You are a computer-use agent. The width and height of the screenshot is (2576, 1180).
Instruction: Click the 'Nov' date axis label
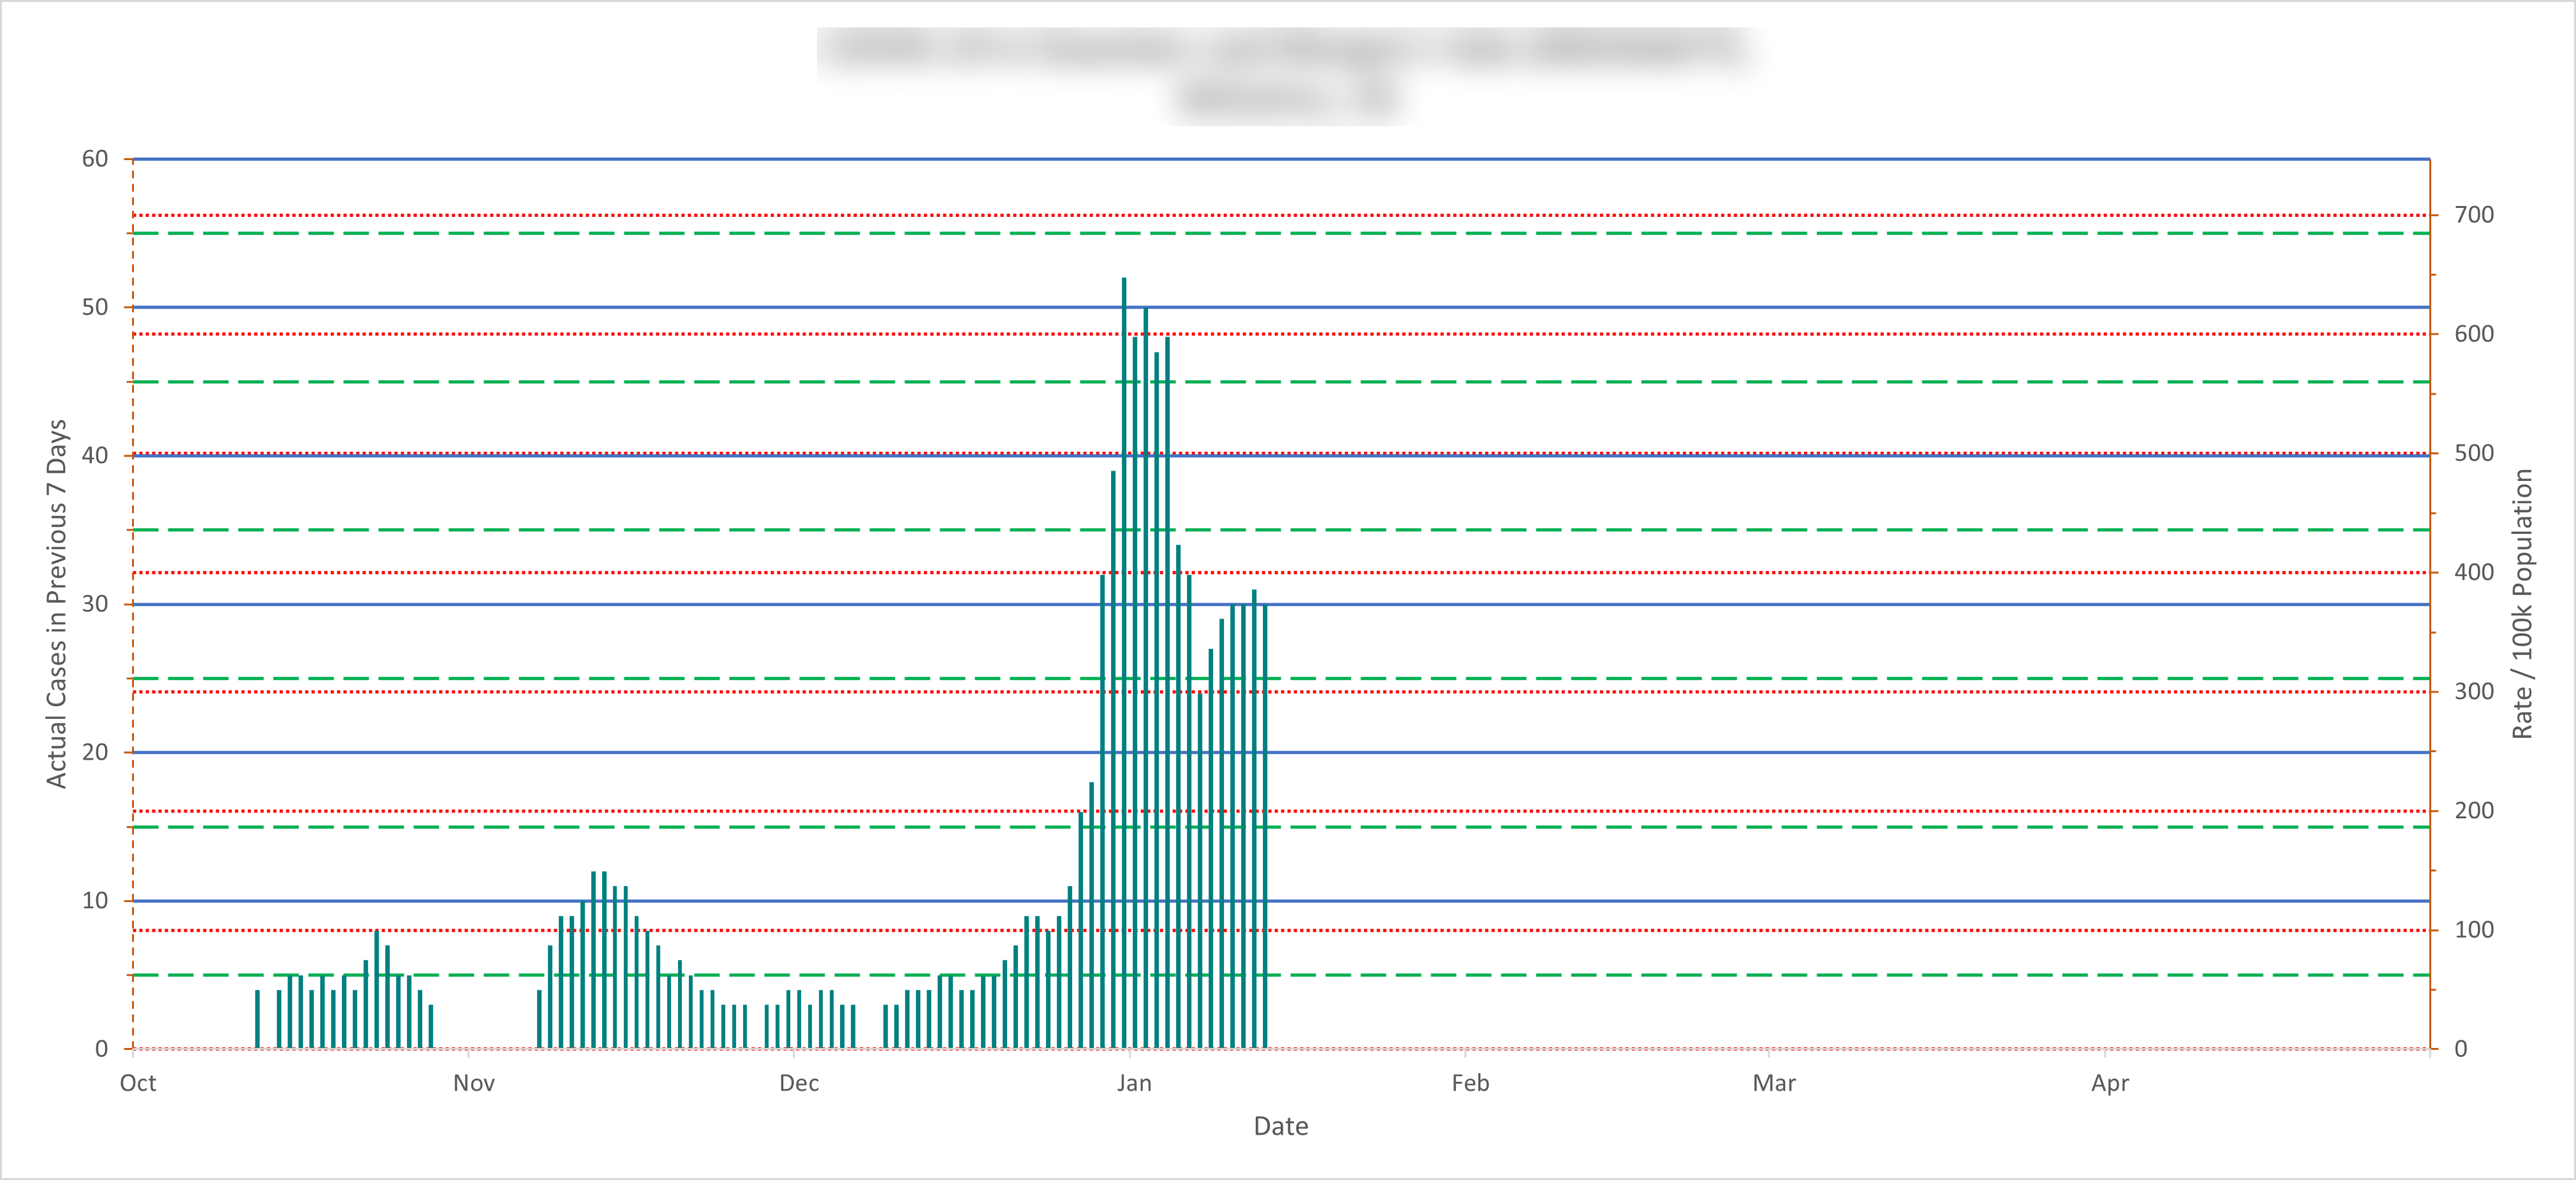click(474, 1083)
